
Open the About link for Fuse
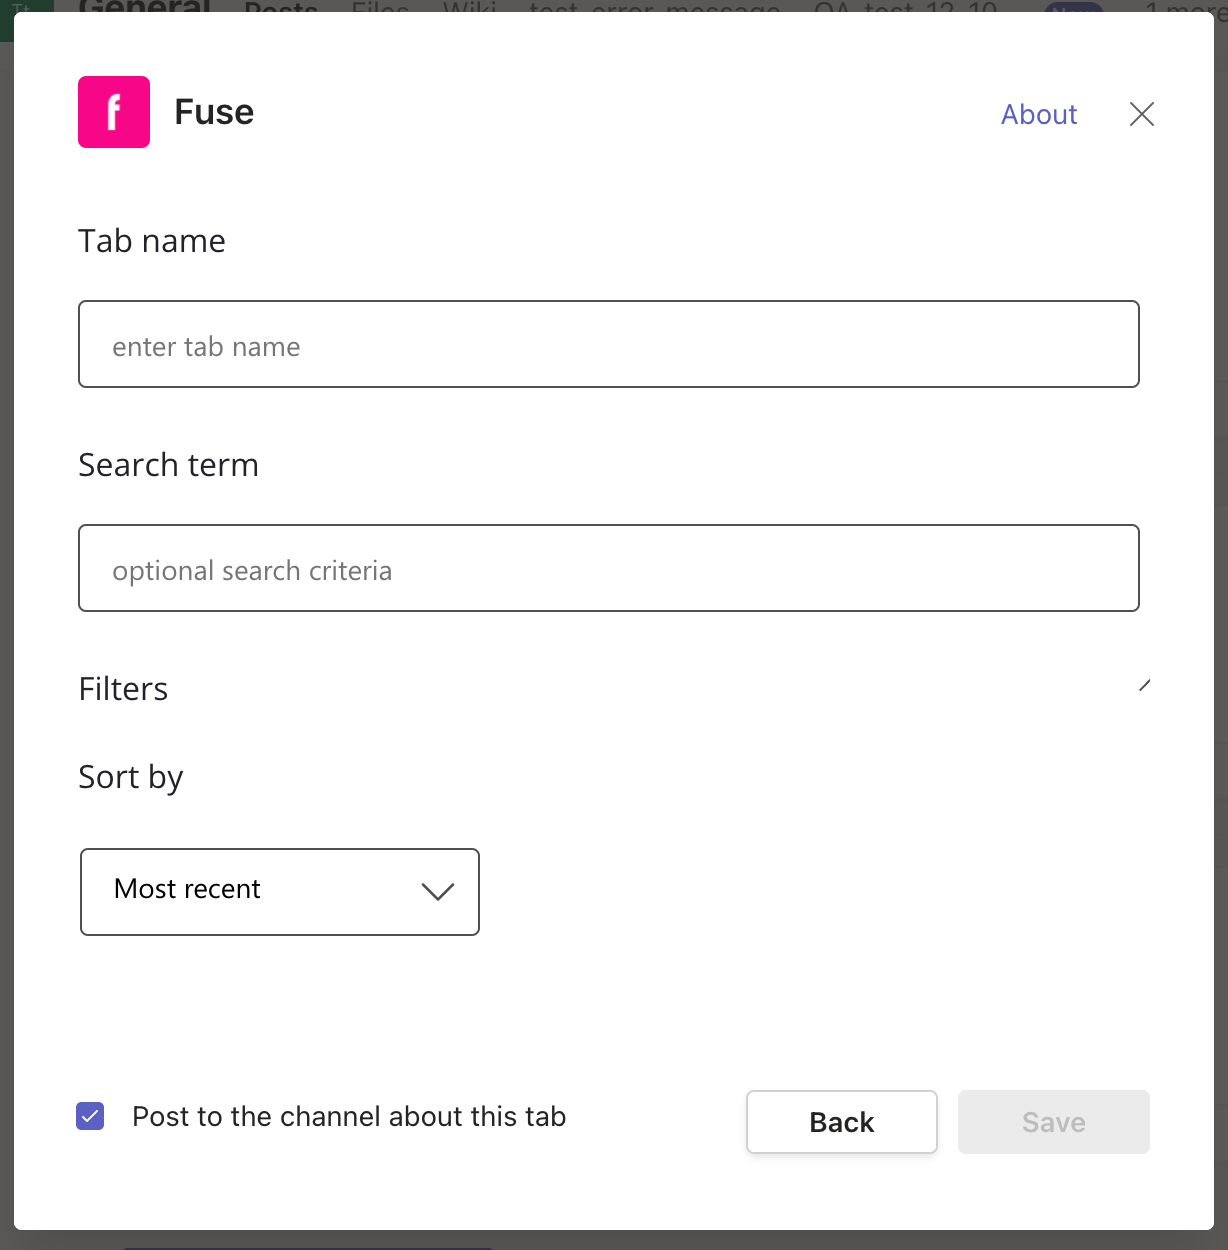coord(1038,114)
